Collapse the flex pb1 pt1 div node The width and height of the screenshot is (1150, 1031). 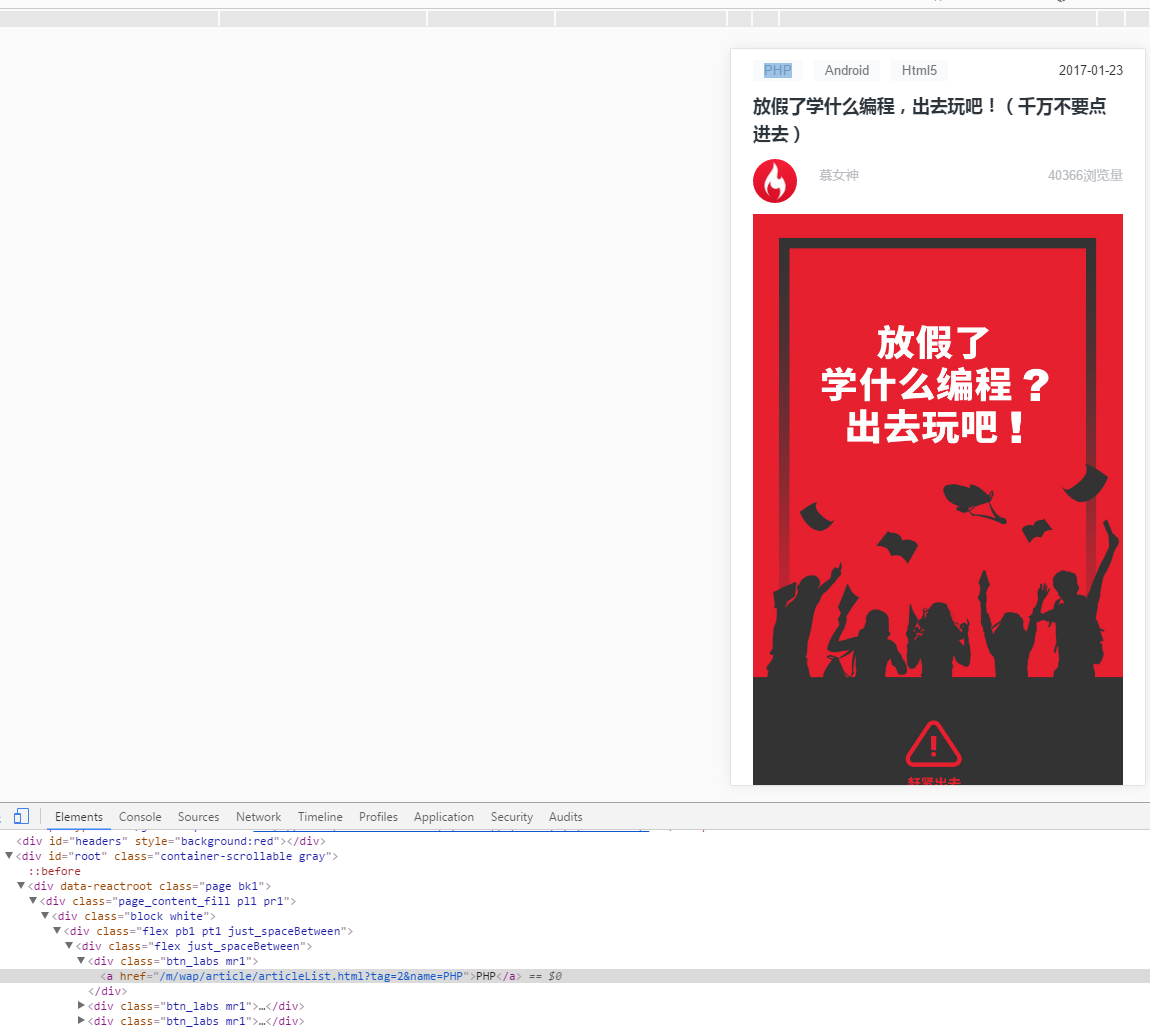coord(56,931)
